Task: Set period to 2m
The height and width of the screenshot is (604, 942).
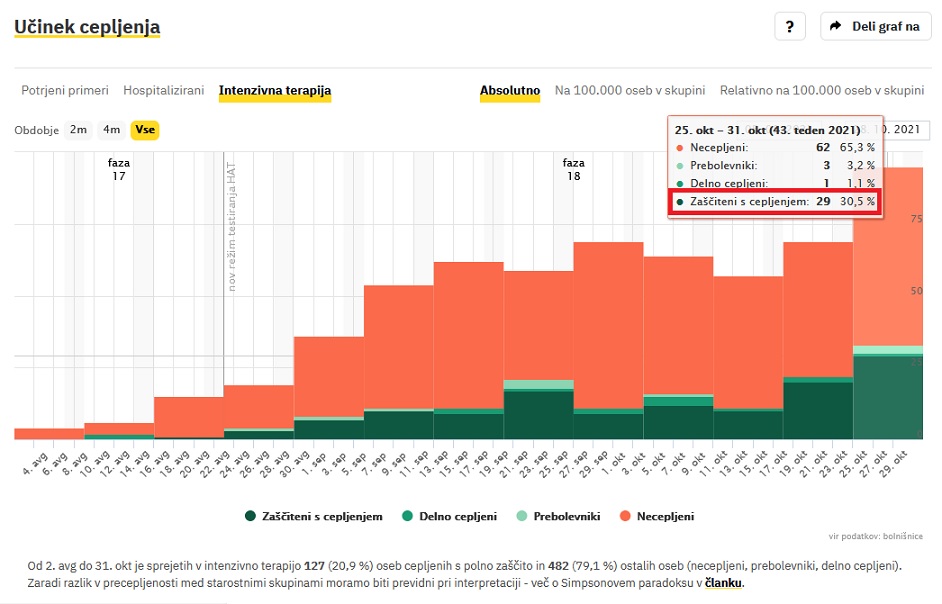Action: [78, 130]
